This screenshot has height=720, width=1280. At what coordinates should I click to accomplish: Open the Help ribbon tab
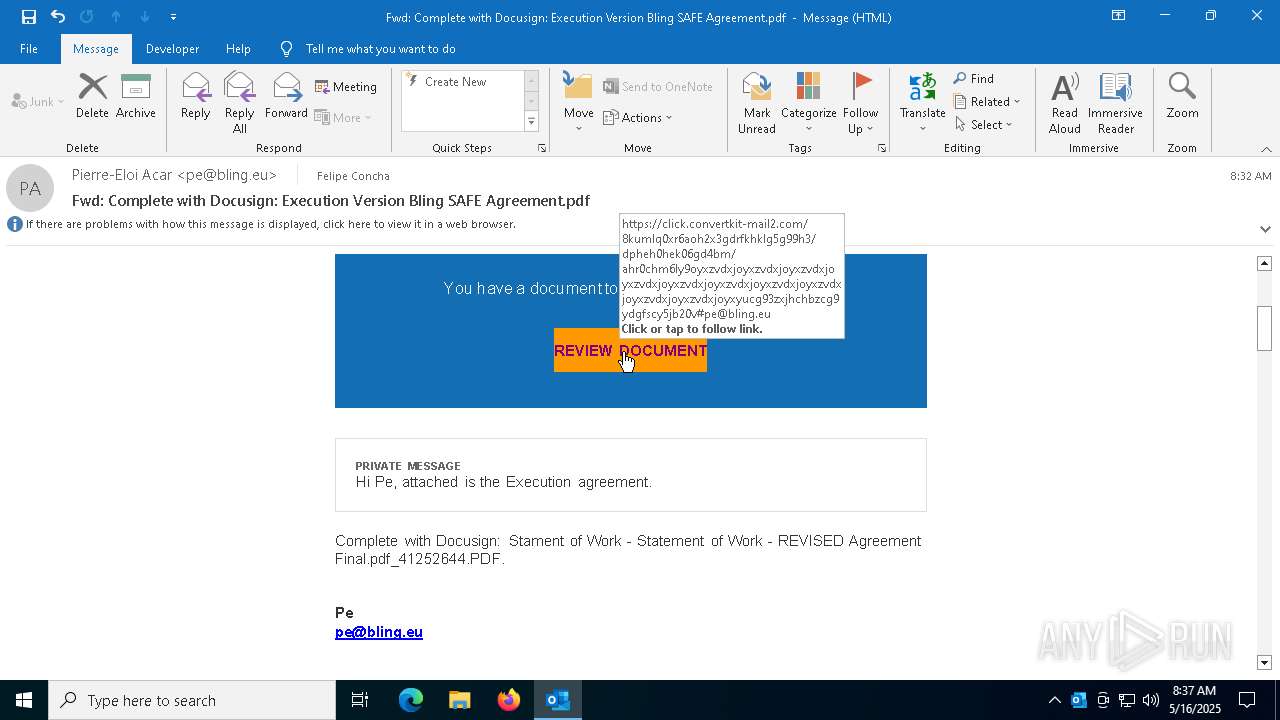click(238, 49)
